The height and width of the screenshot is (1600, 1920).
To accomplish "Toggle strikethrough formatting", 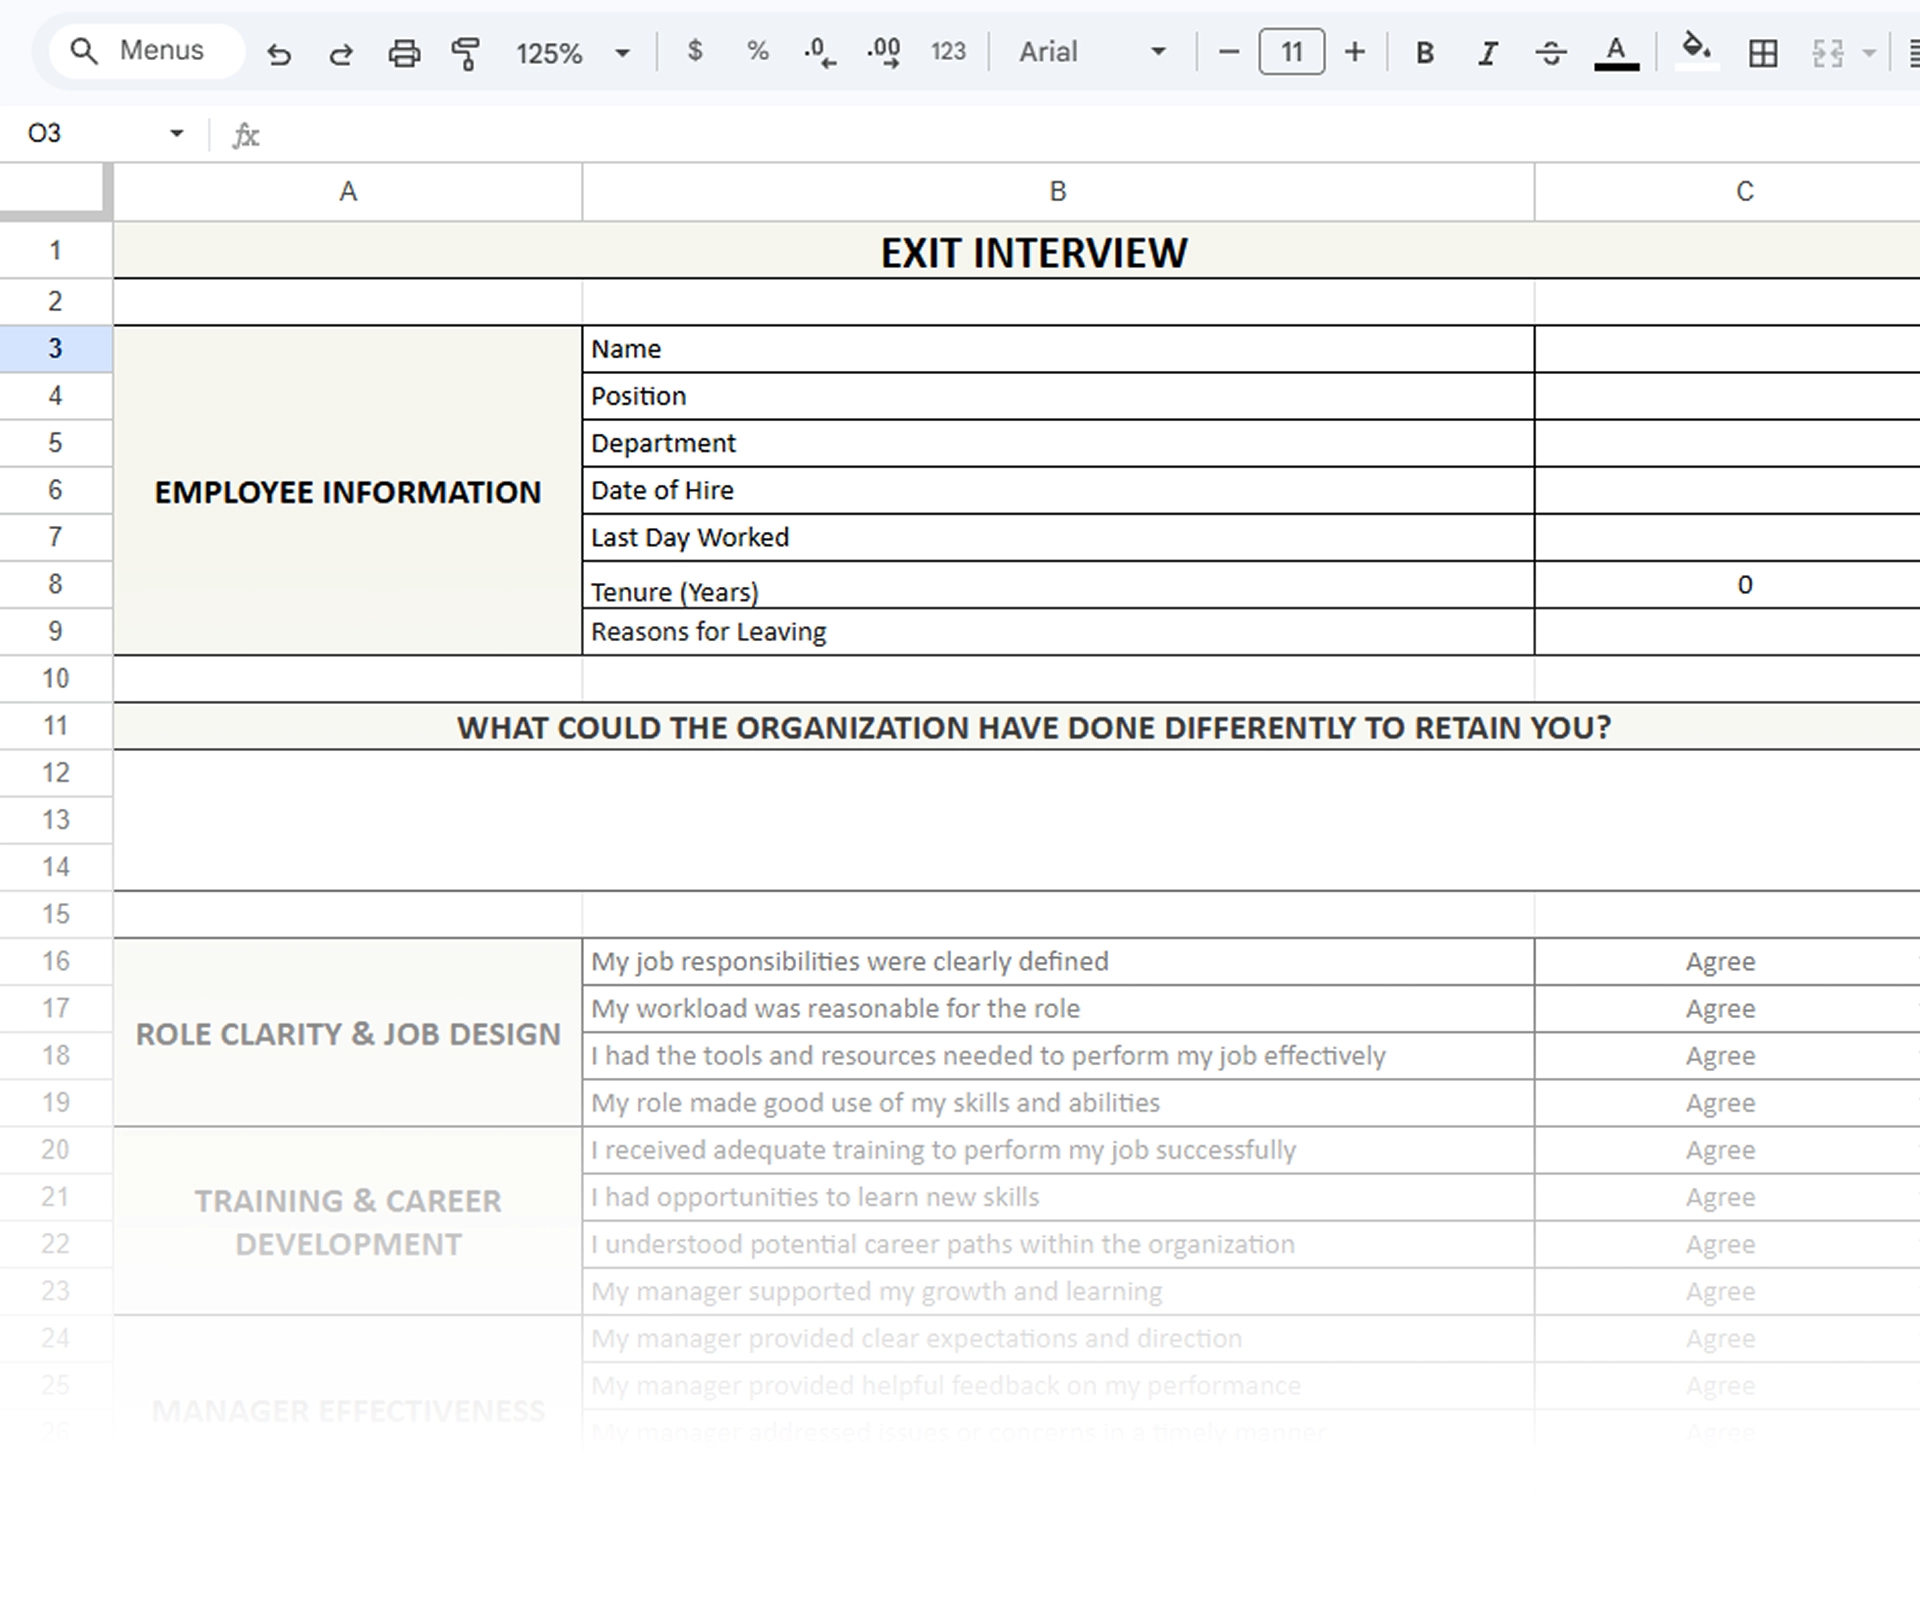I will coord(1551,53).
